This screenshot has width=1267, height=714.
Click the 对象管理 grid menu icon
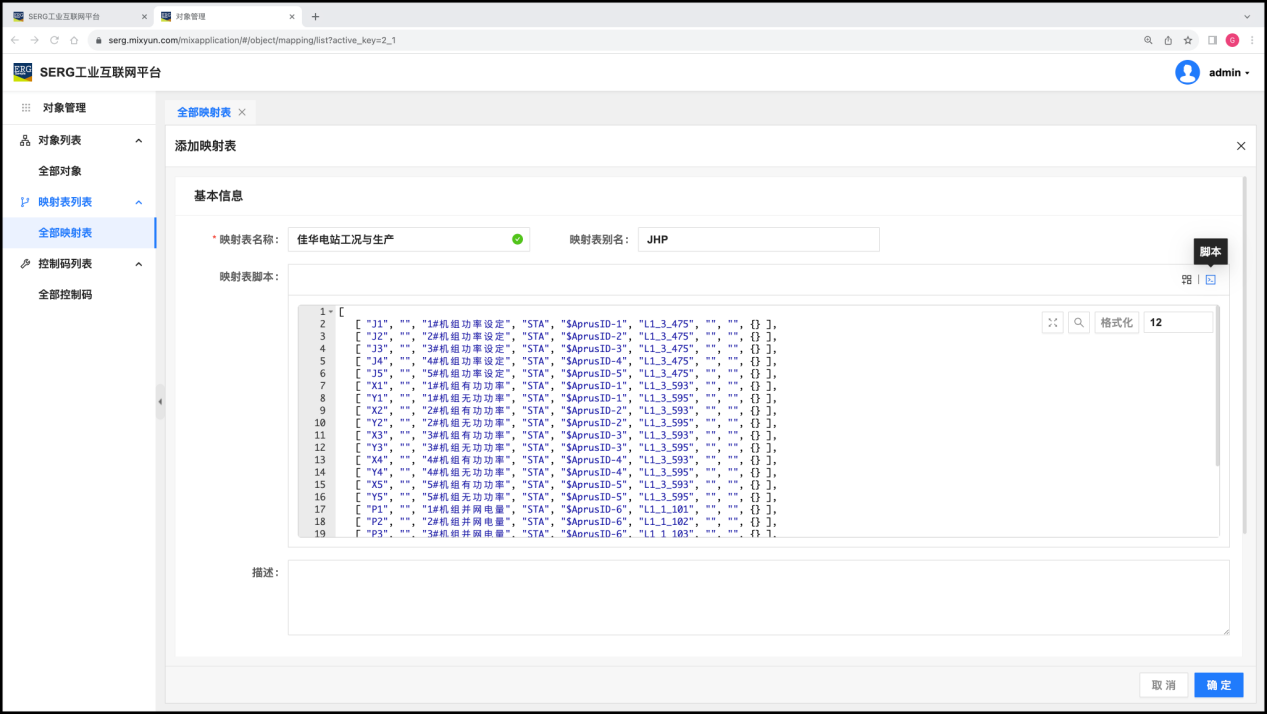click(x=26, y=108)
